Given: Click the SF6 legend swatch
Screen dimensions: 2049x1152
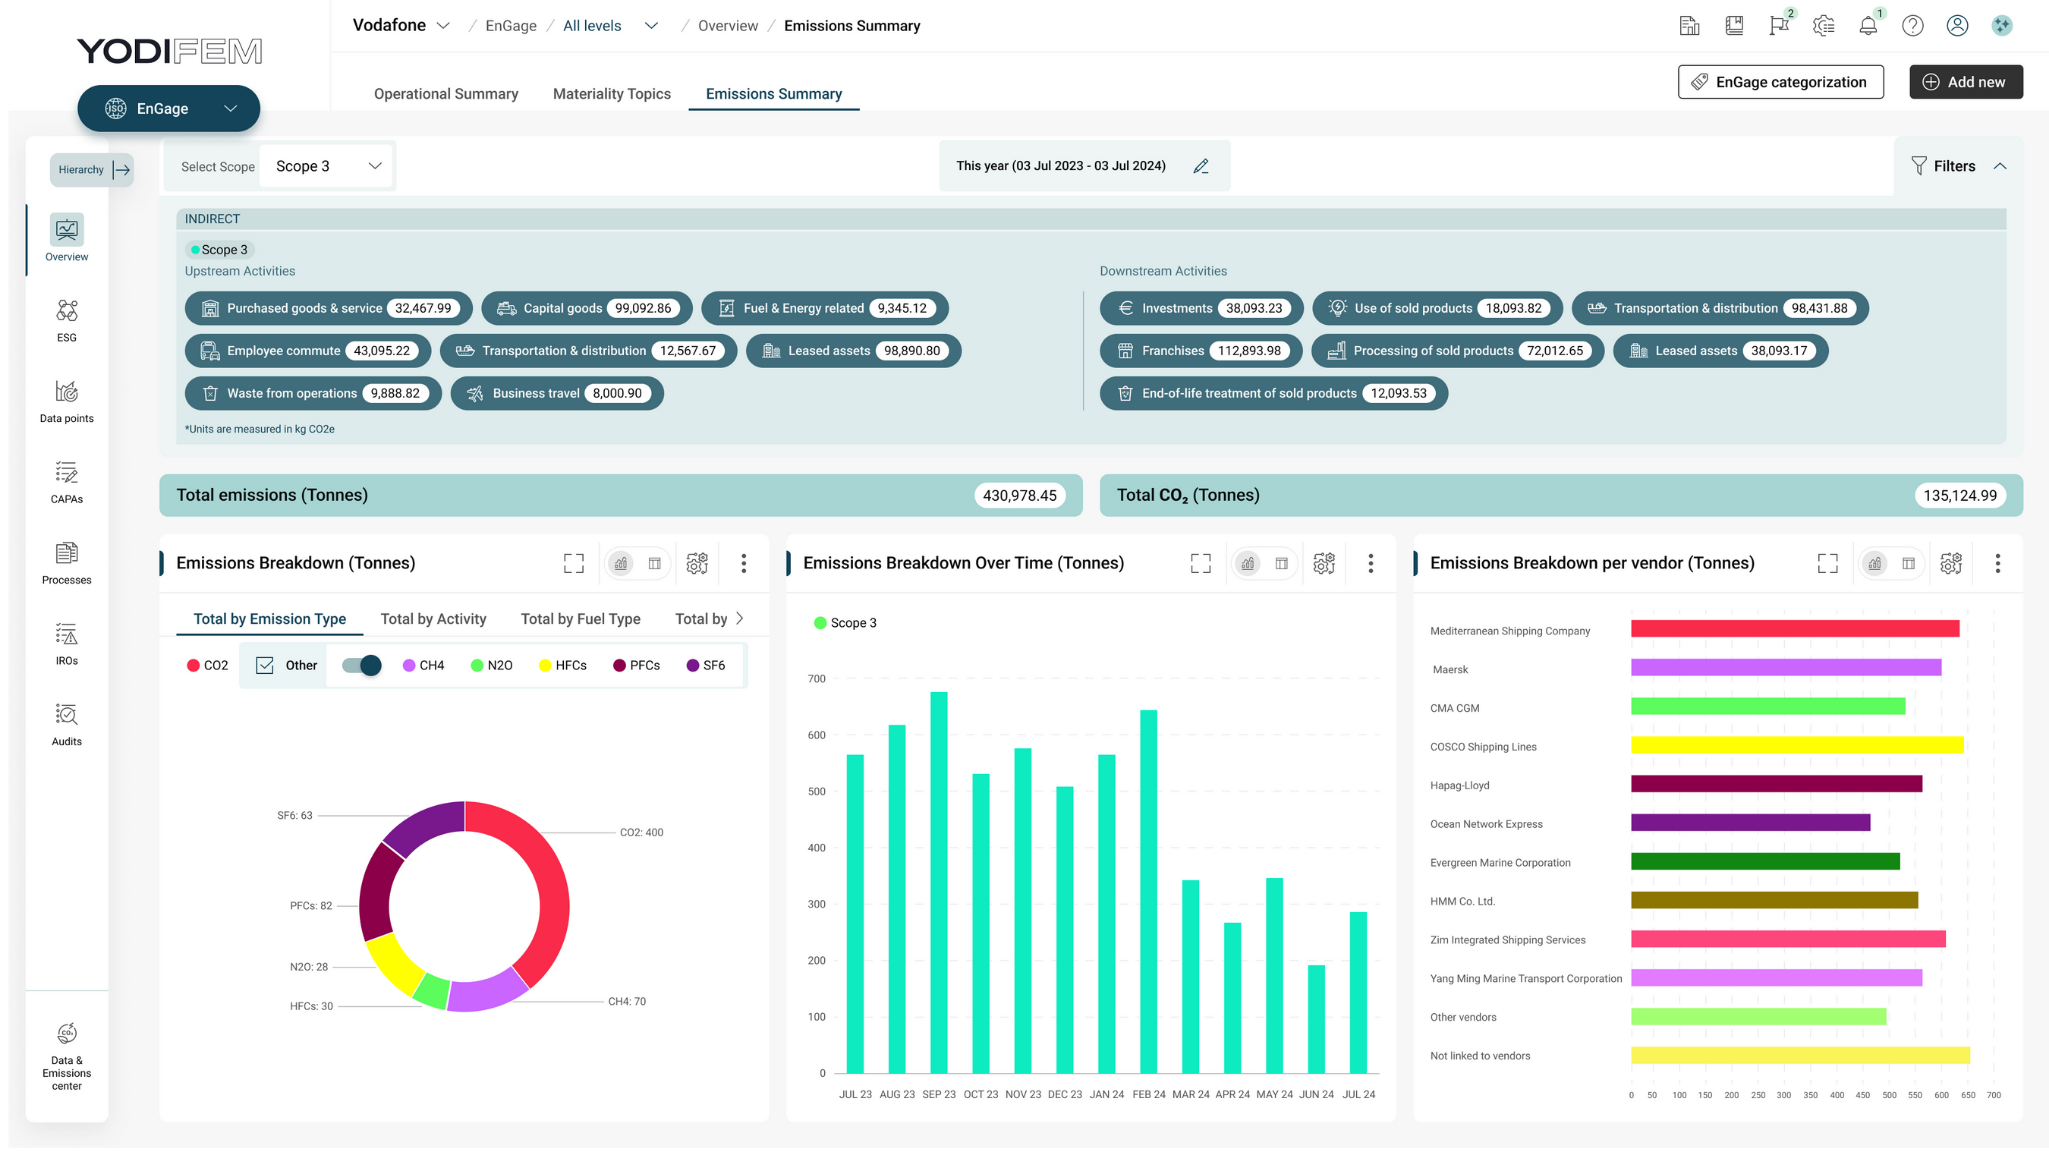Looking at the screenshot, I should [693, 665].
